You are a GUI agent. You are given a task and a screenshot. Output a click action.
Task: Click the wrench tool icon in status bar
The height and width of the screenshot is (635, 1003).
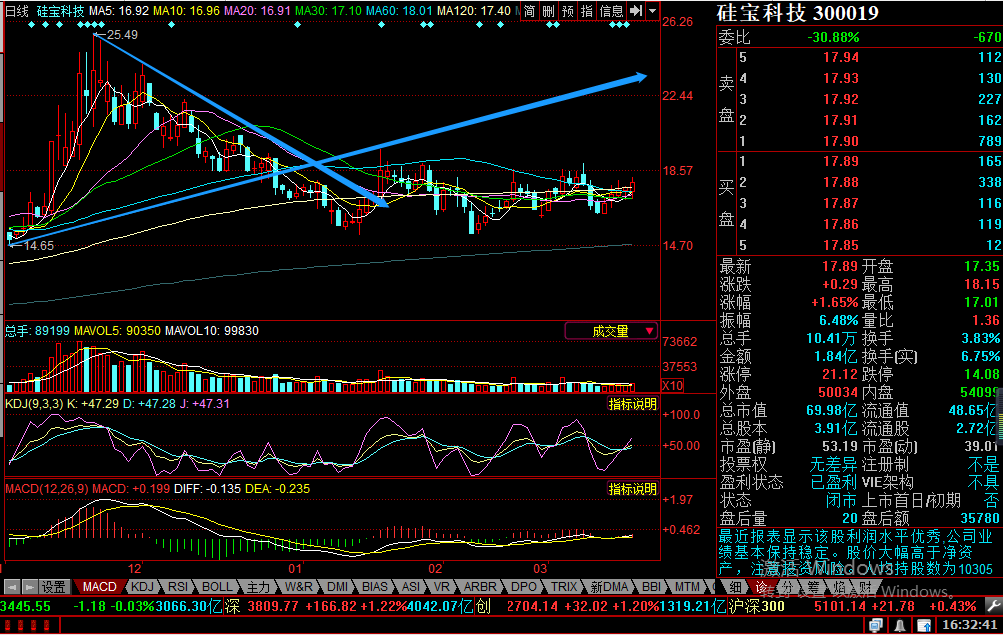coord(993,605)
